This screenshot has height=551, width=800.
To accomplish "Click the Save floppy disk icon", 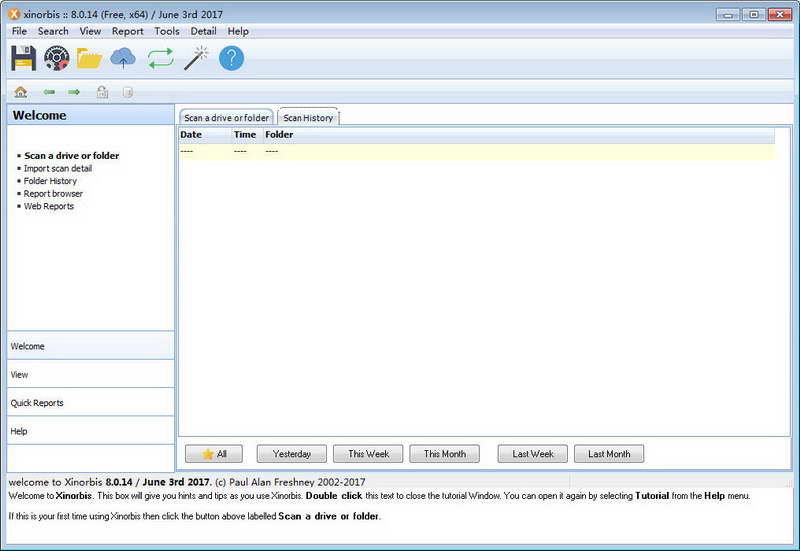I will click(x=23, y=58).
